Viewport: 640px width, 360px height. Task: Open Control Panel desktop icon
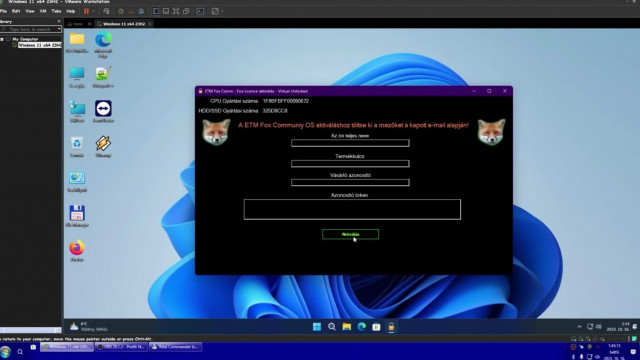[x=77, y=182]
